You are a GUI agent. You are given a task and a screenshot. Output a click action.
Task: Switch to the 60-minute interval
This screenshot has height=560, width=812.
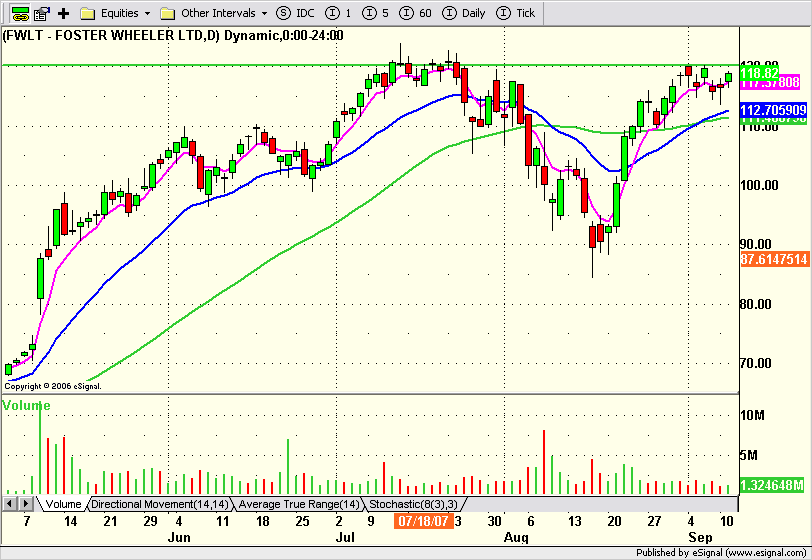tap(416, 13)
